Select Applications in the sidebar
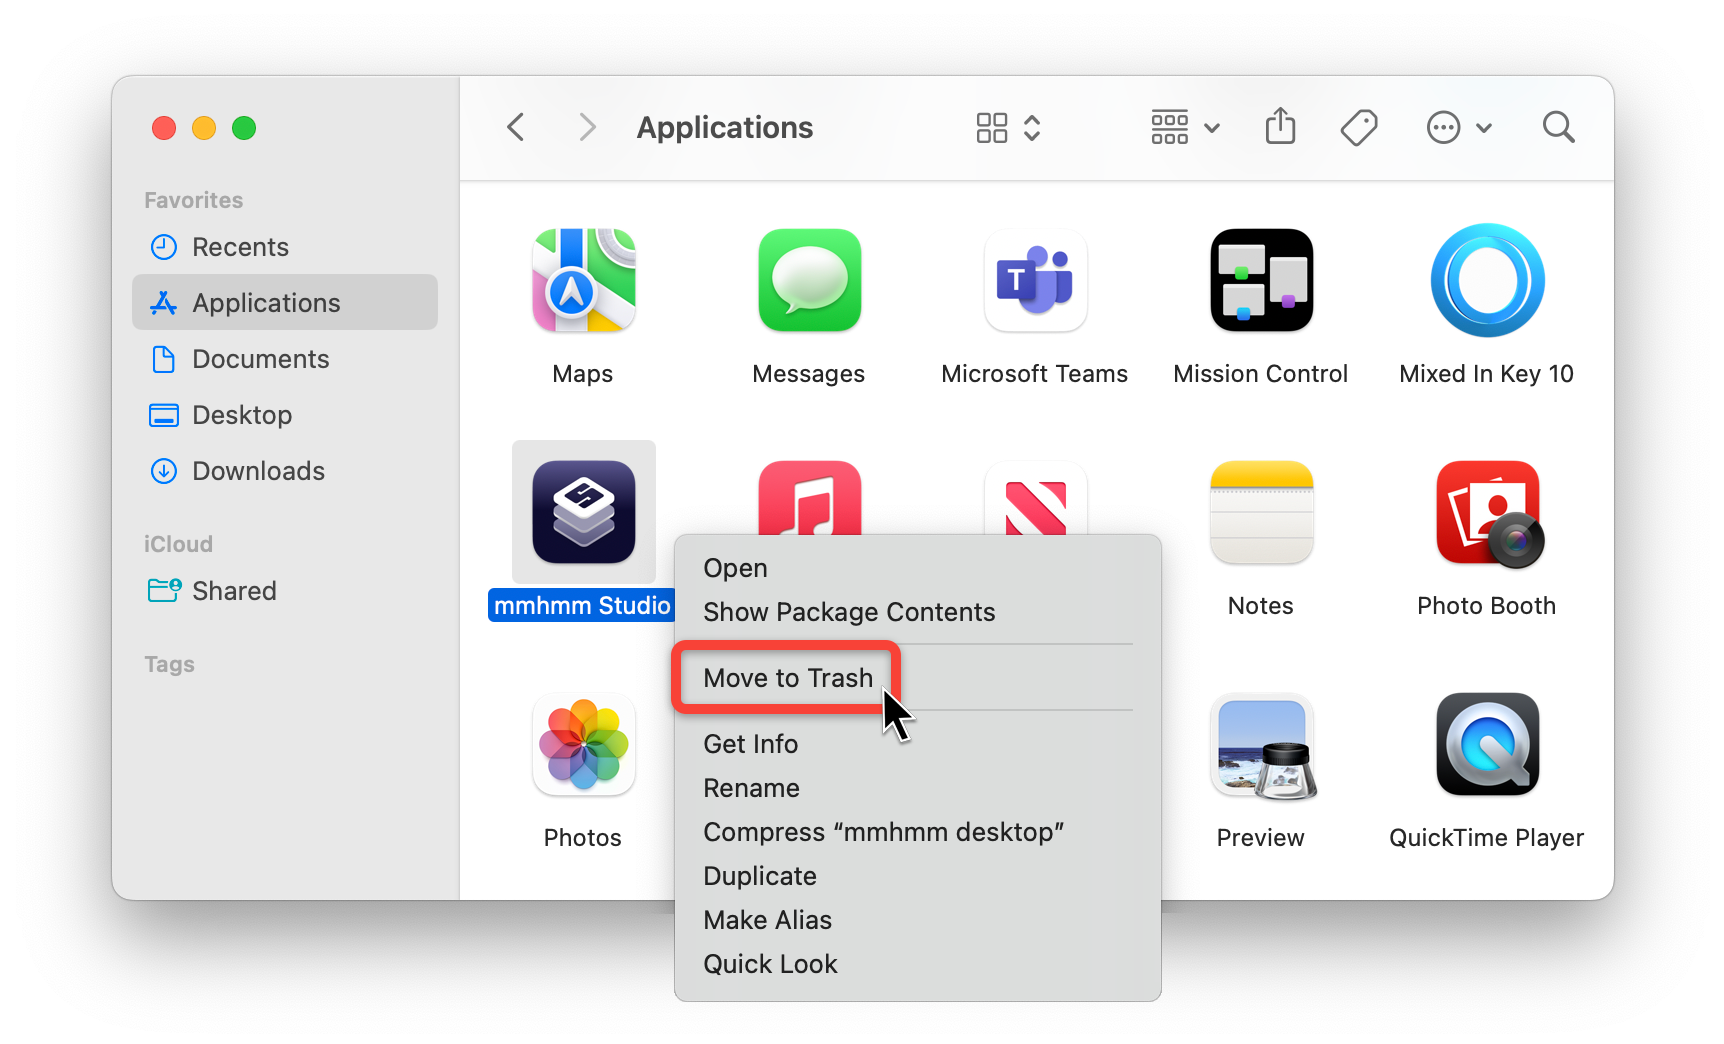 285,302
